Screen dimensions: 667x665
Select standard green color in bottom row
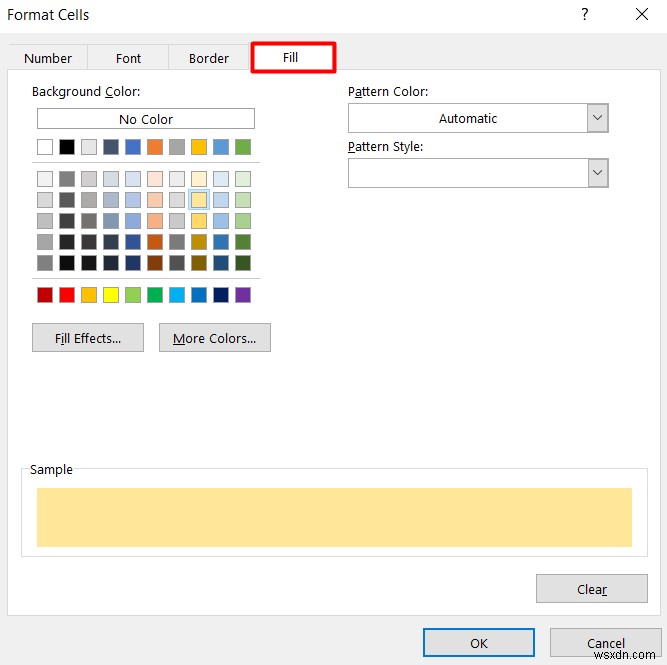155,295
